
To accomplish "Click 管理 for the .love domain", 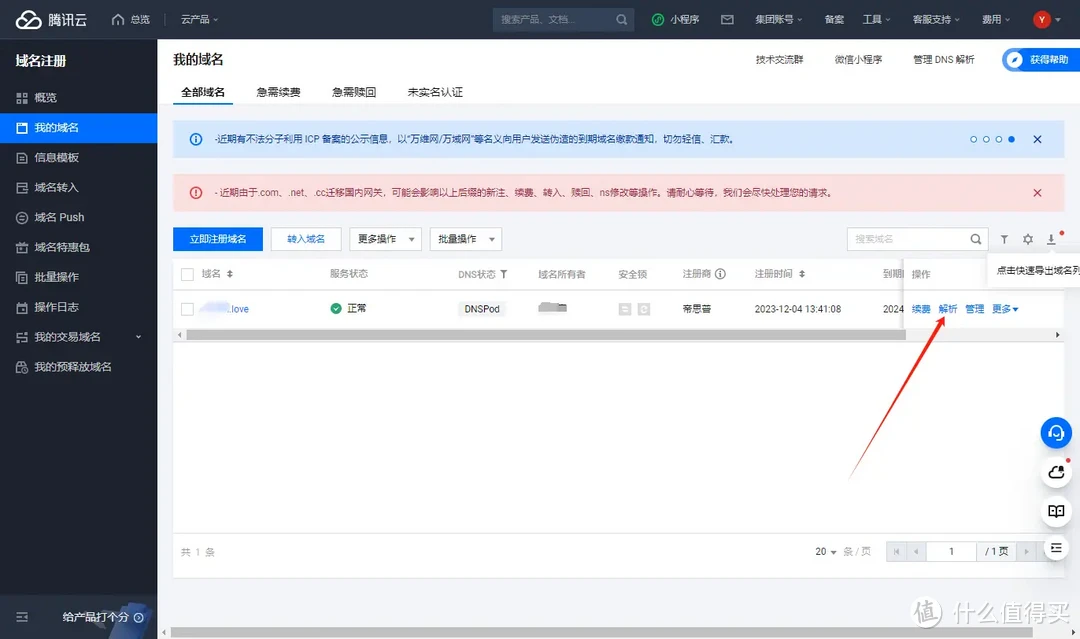I will (x=975, y=309).
